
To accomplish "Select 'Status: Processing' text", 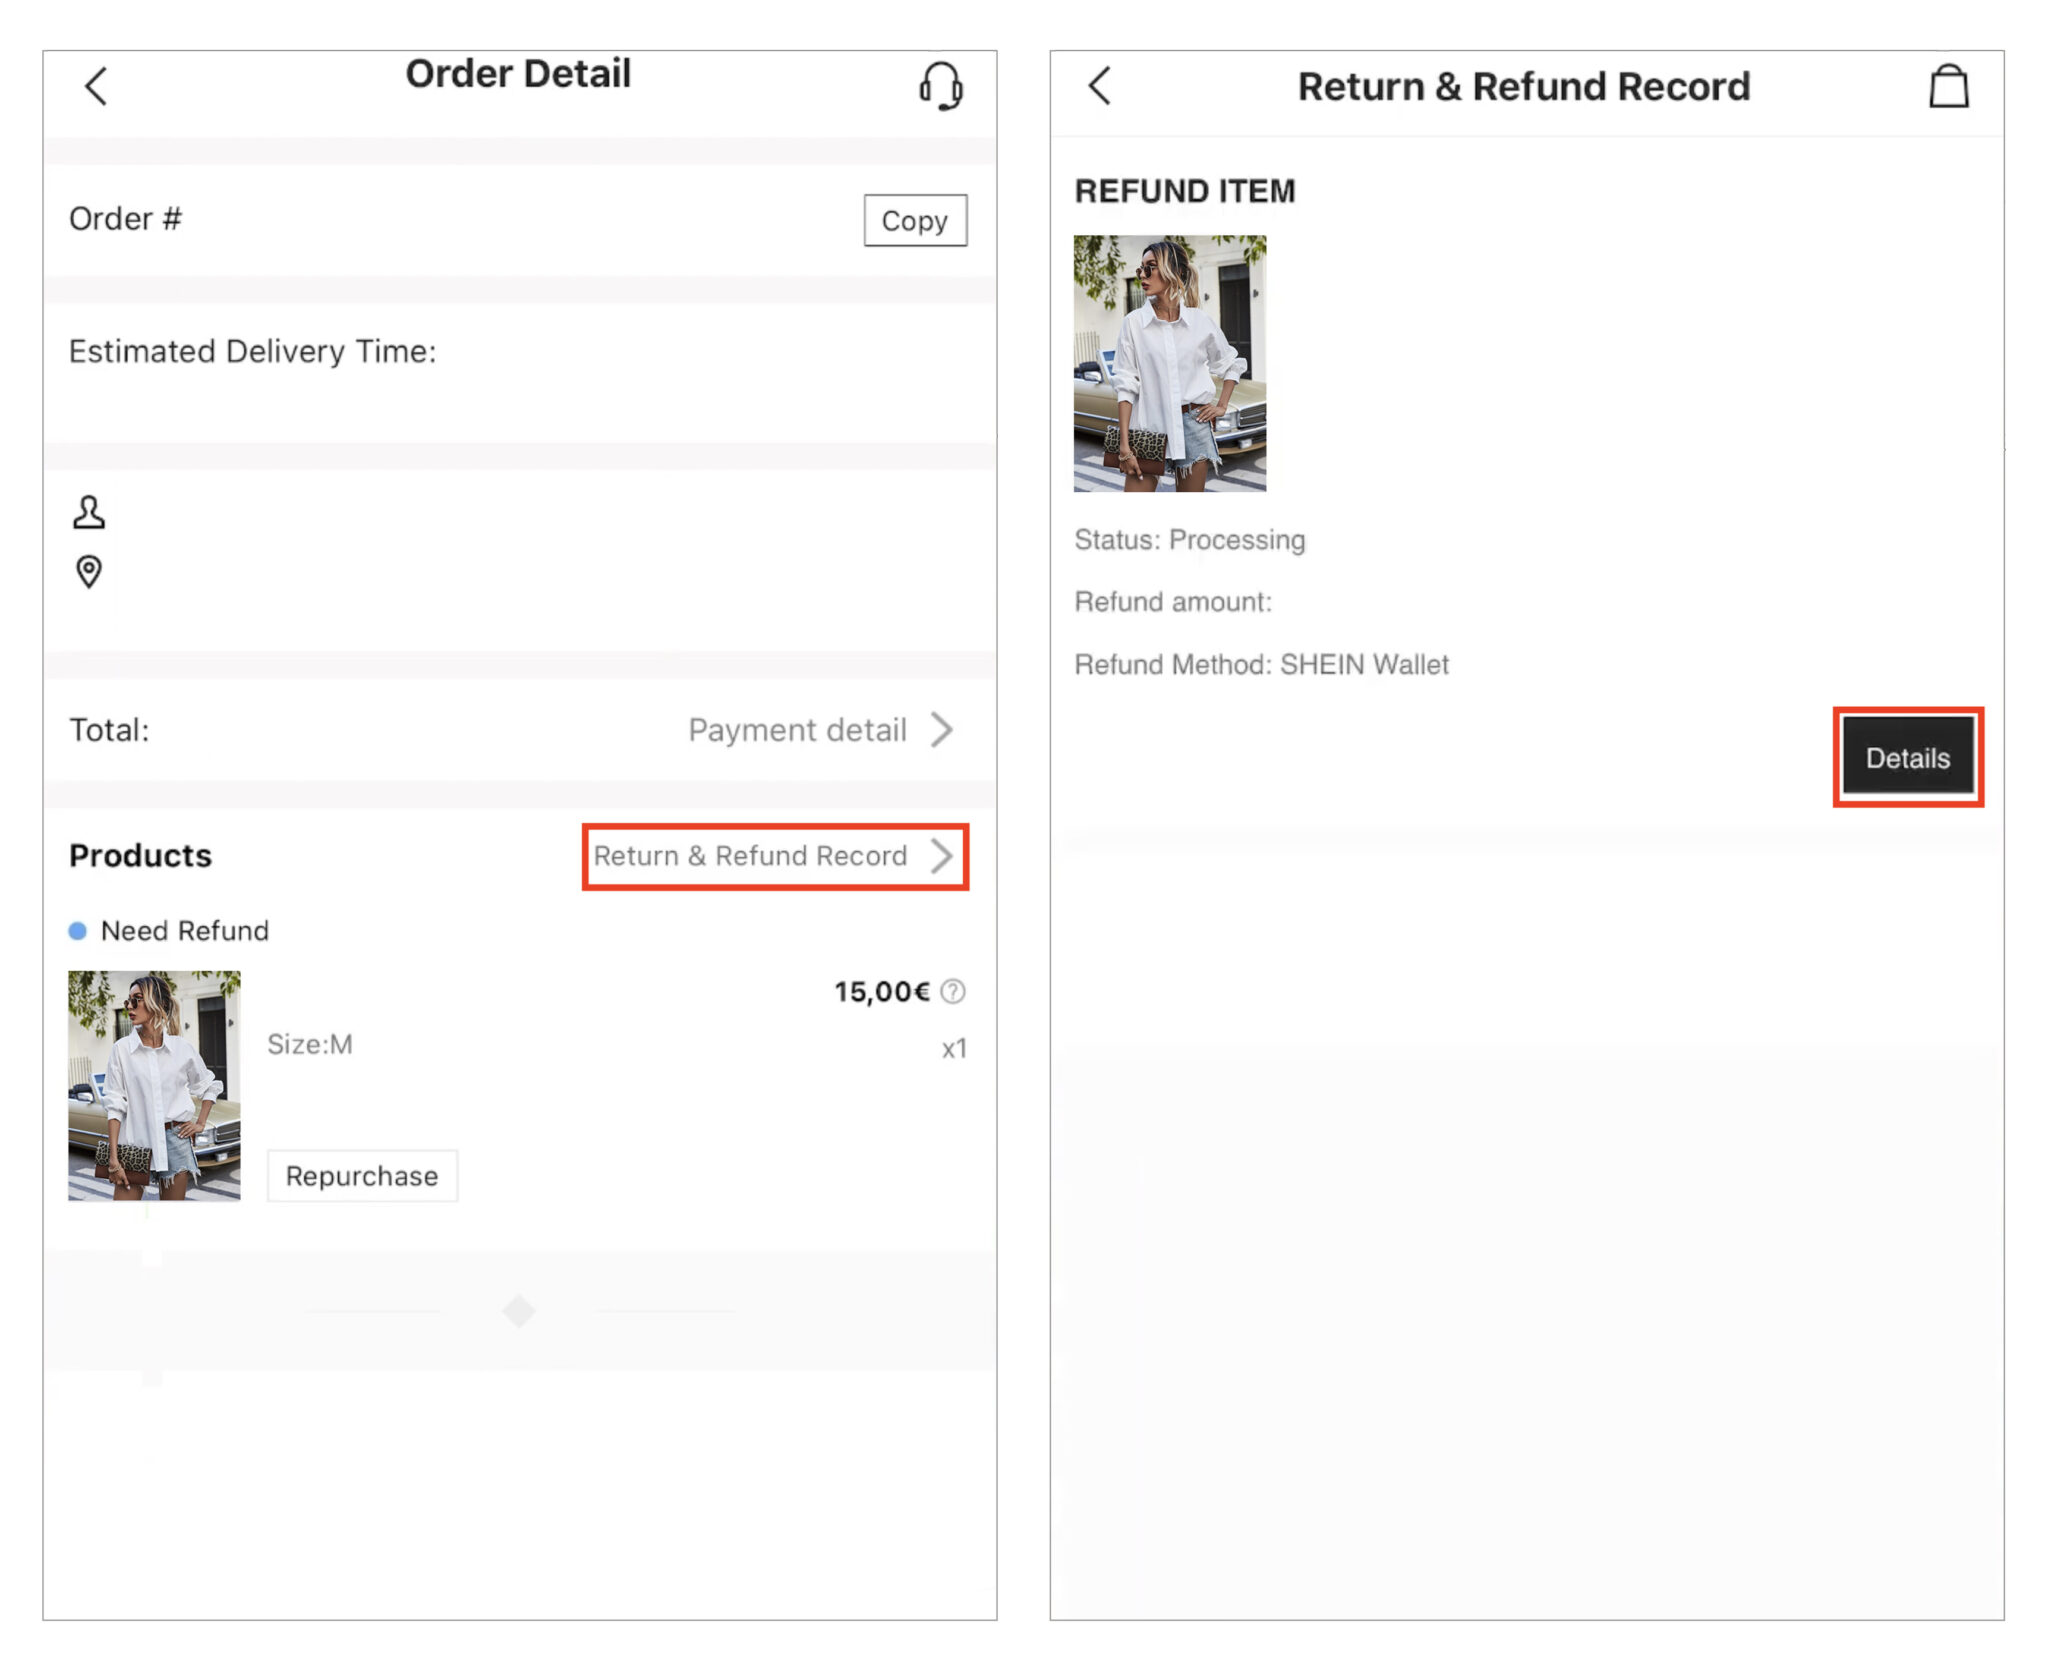I will point(1190,540).
